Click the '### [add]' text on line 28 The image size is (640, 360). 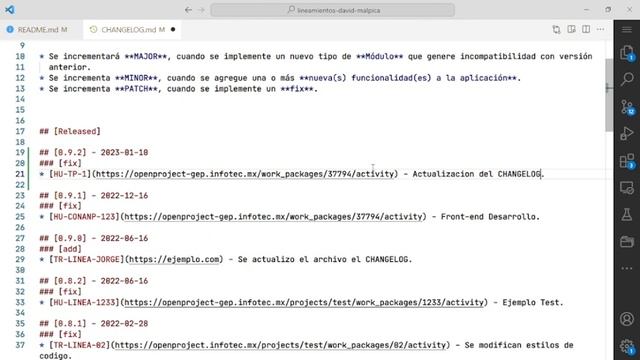(60, 249)
